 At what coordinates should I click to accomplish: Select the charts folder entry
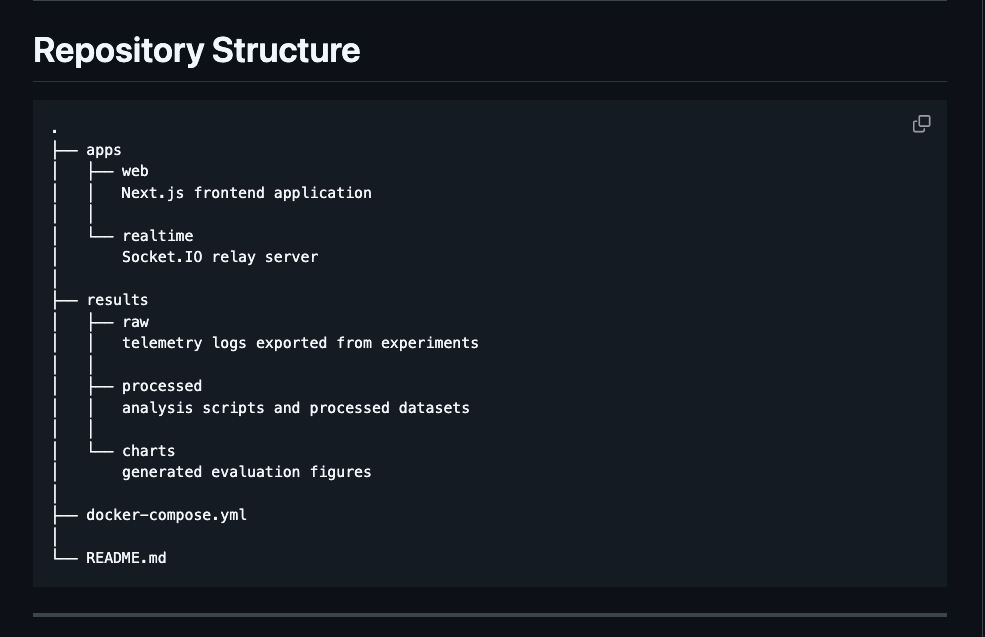(x=149, y=451)
